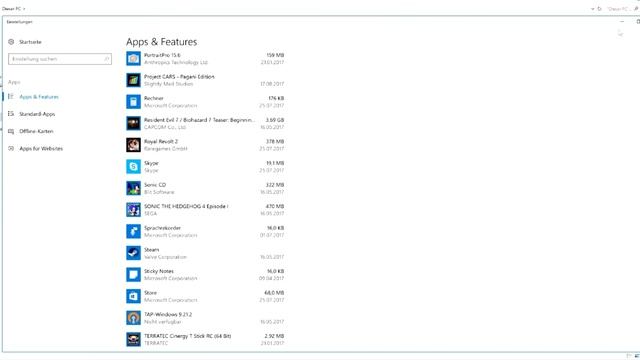Select the Sprachrekorder list entry
The image size is (640, 360).
click(205, 231)
